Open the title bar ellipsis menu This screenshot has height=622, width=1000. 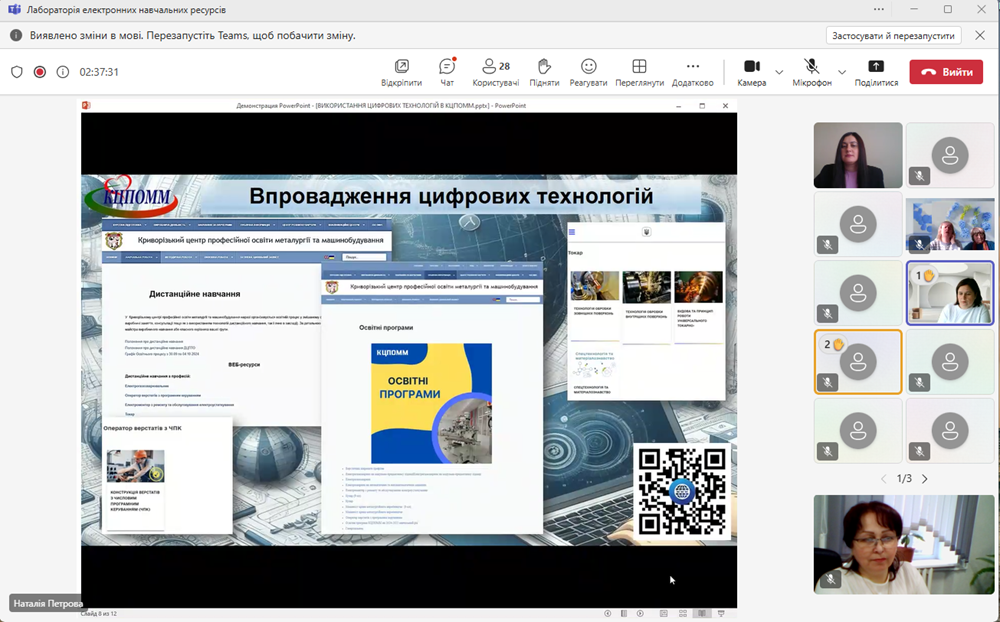(x=878, y=10)
